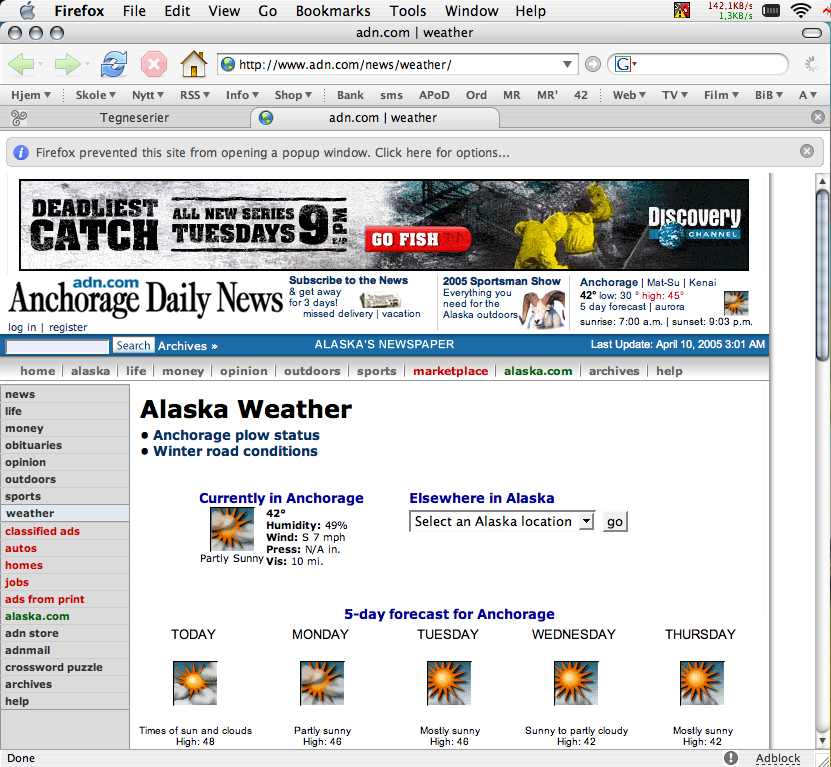
Task: Click the register link under the logo
Action: [68, 327]
